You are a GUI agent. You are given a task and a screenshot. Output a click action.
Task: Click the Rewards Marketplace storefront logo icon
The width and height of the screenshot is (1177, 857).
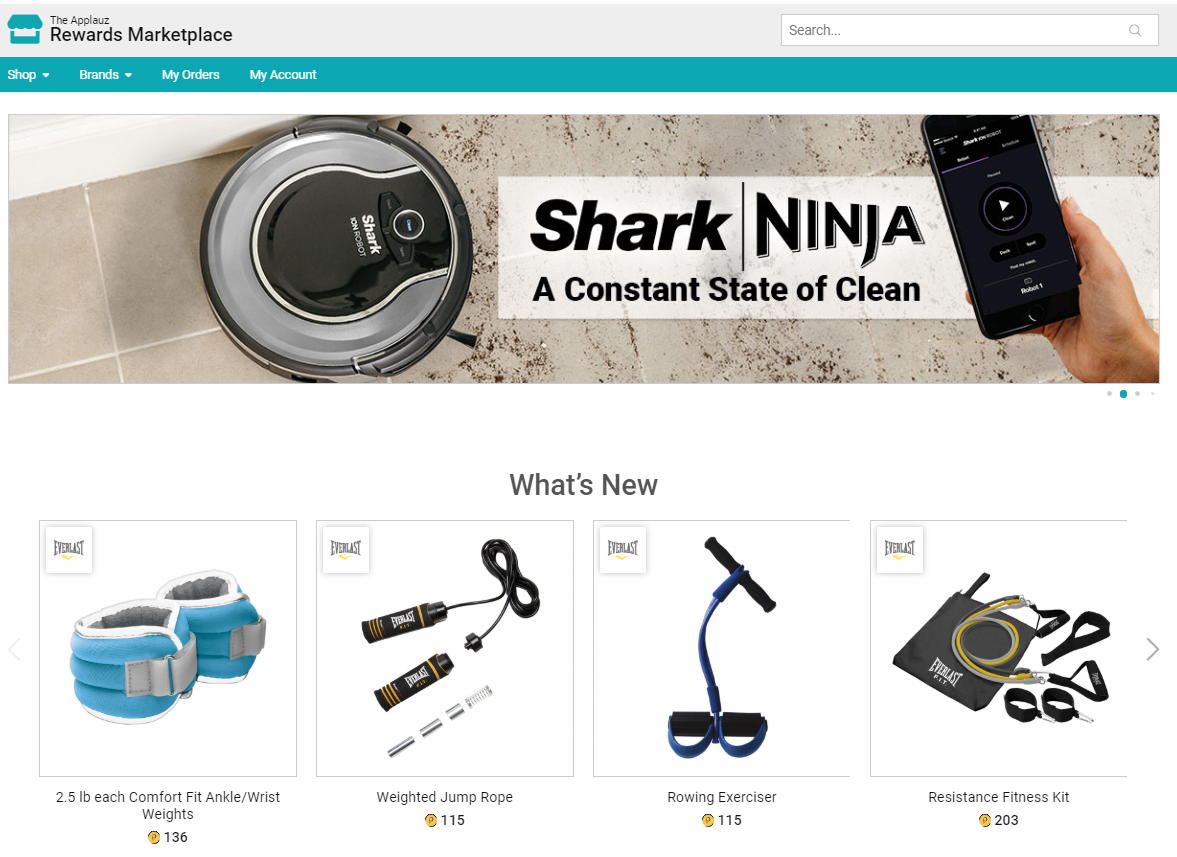coord(25,29)
